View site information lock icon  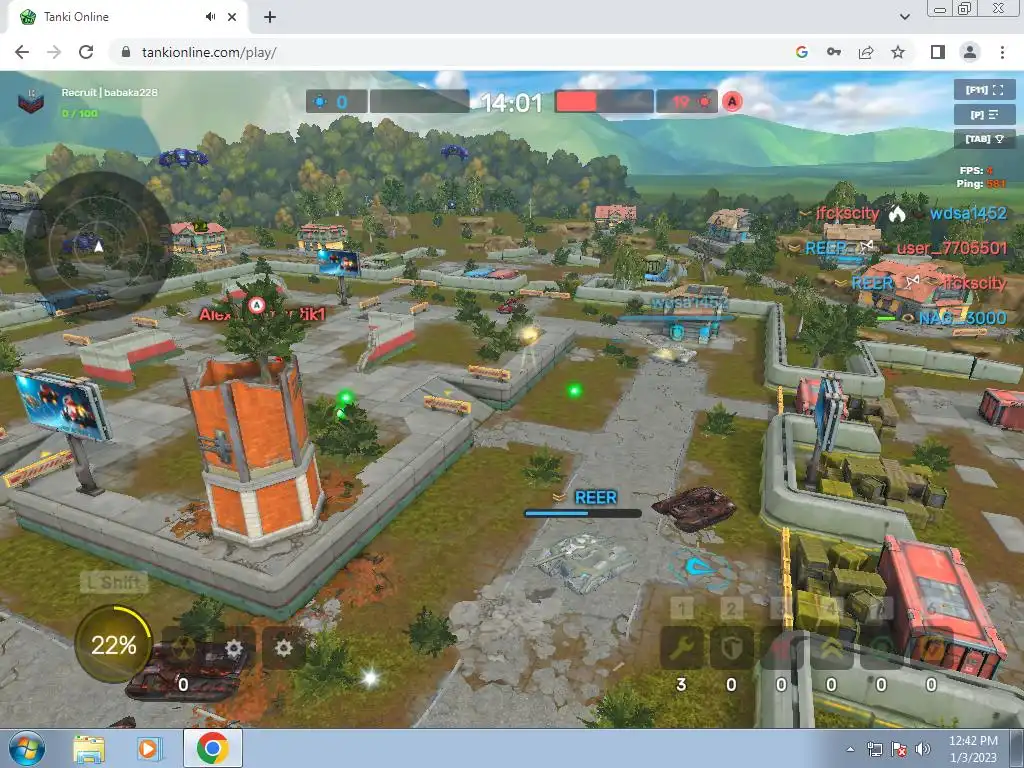point(126,52)
